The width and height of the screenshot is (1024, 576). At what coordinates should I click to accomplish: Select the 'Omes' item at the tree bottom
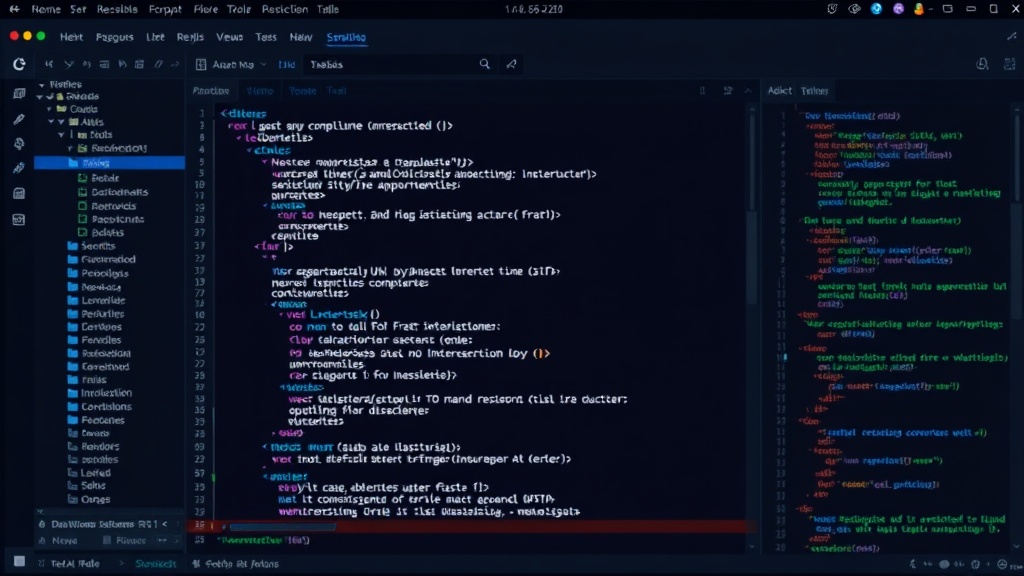(95, 500)
